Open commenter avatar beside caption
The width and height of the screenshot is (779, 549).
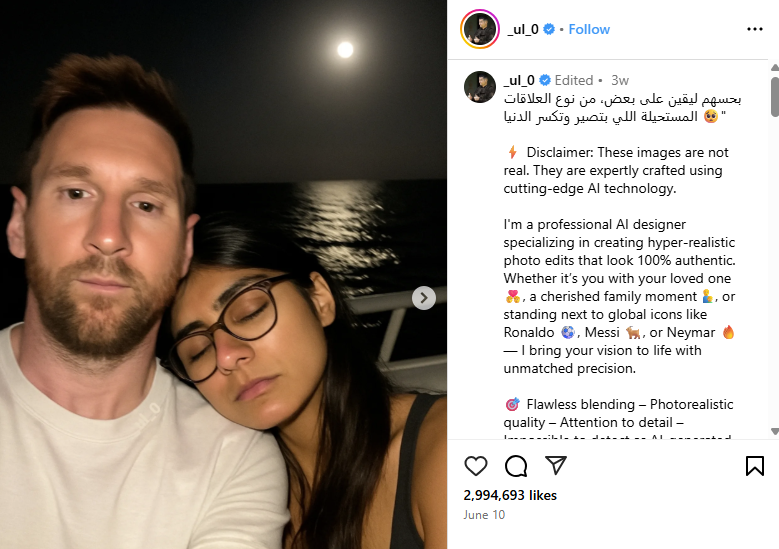click(479, 87)
